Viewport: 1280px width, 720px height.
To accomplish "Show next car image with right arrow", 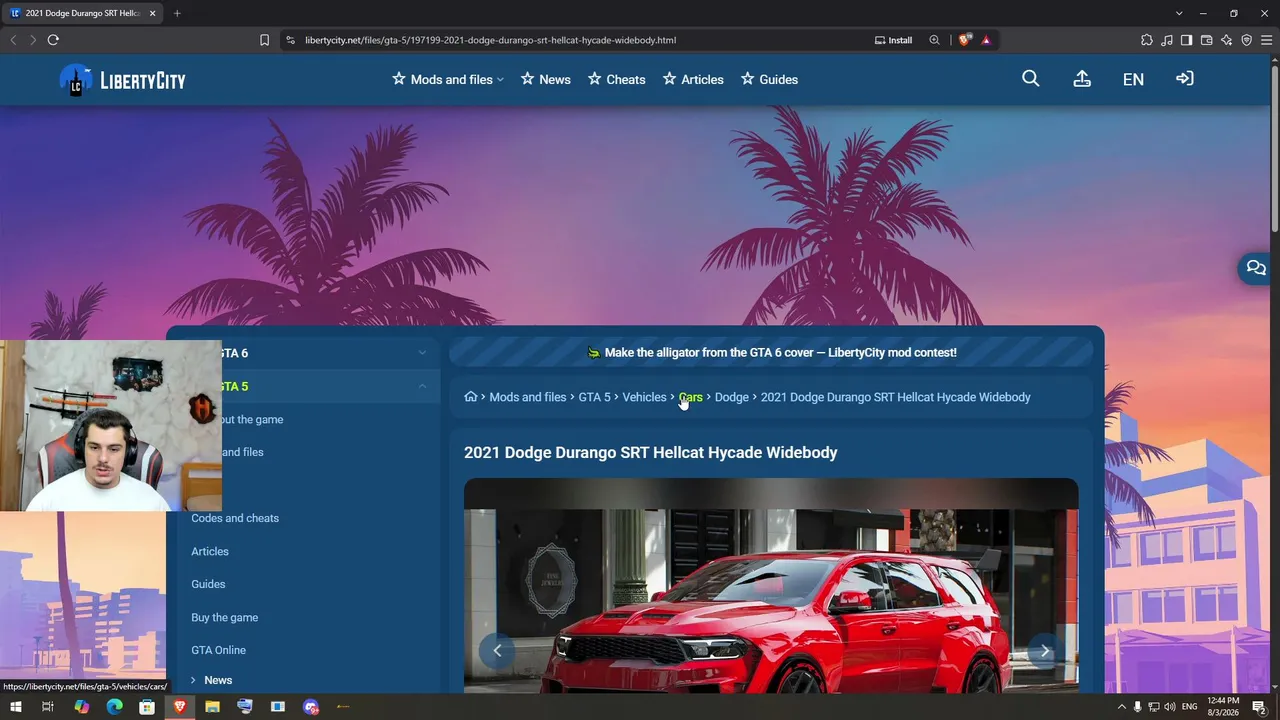I will pyautogui.click(x=1045, y=651).
